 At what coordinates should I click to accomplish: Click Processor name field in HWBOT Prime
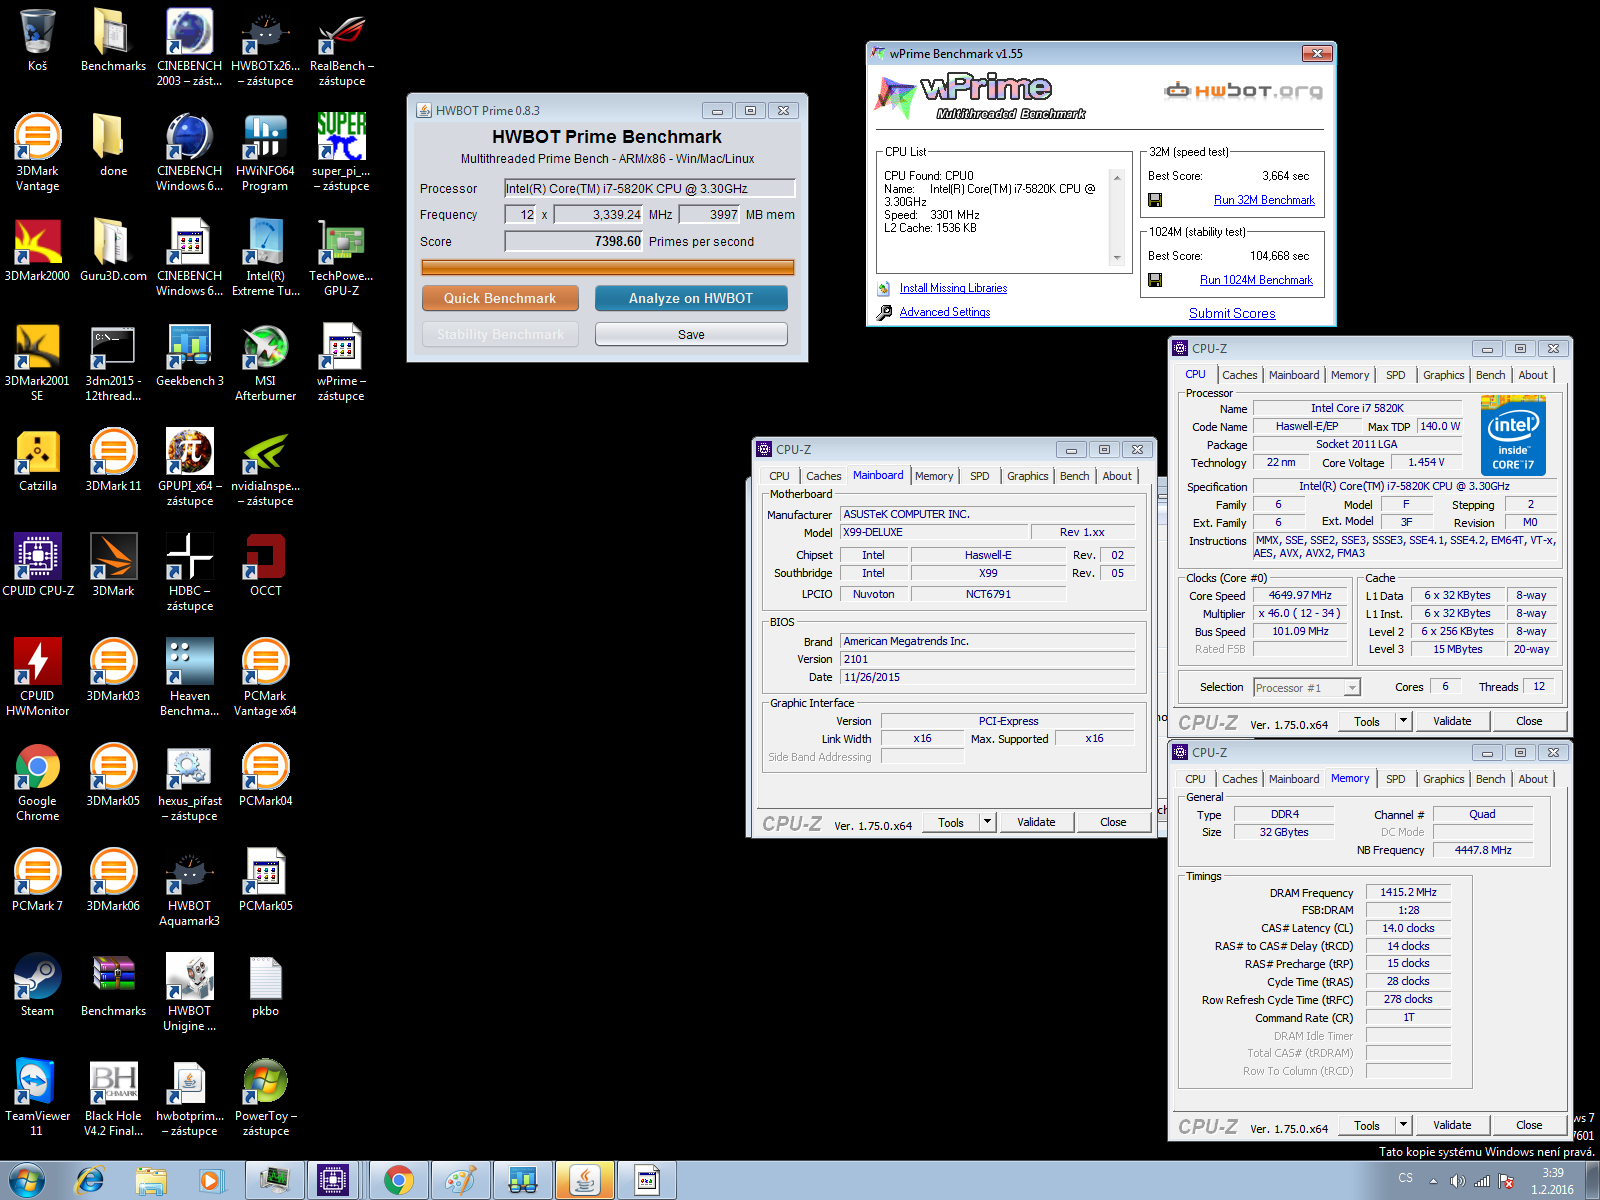pyautogui.click(x=650, y=188)
